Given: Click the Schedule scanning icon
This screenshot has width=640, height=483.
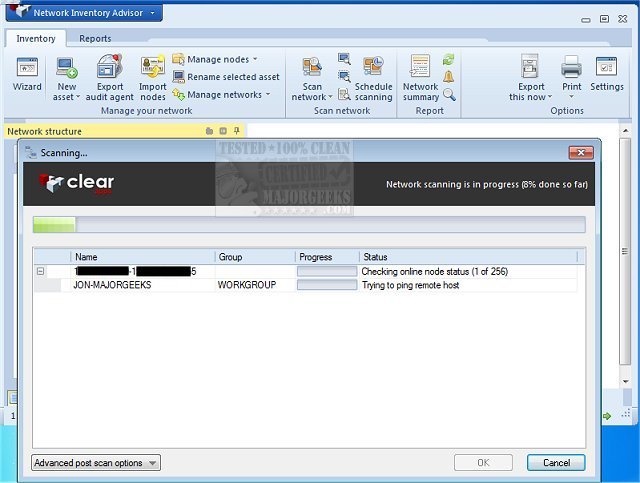Looking at the screenshot, I should pyautogui.click(x=373, y=67).
